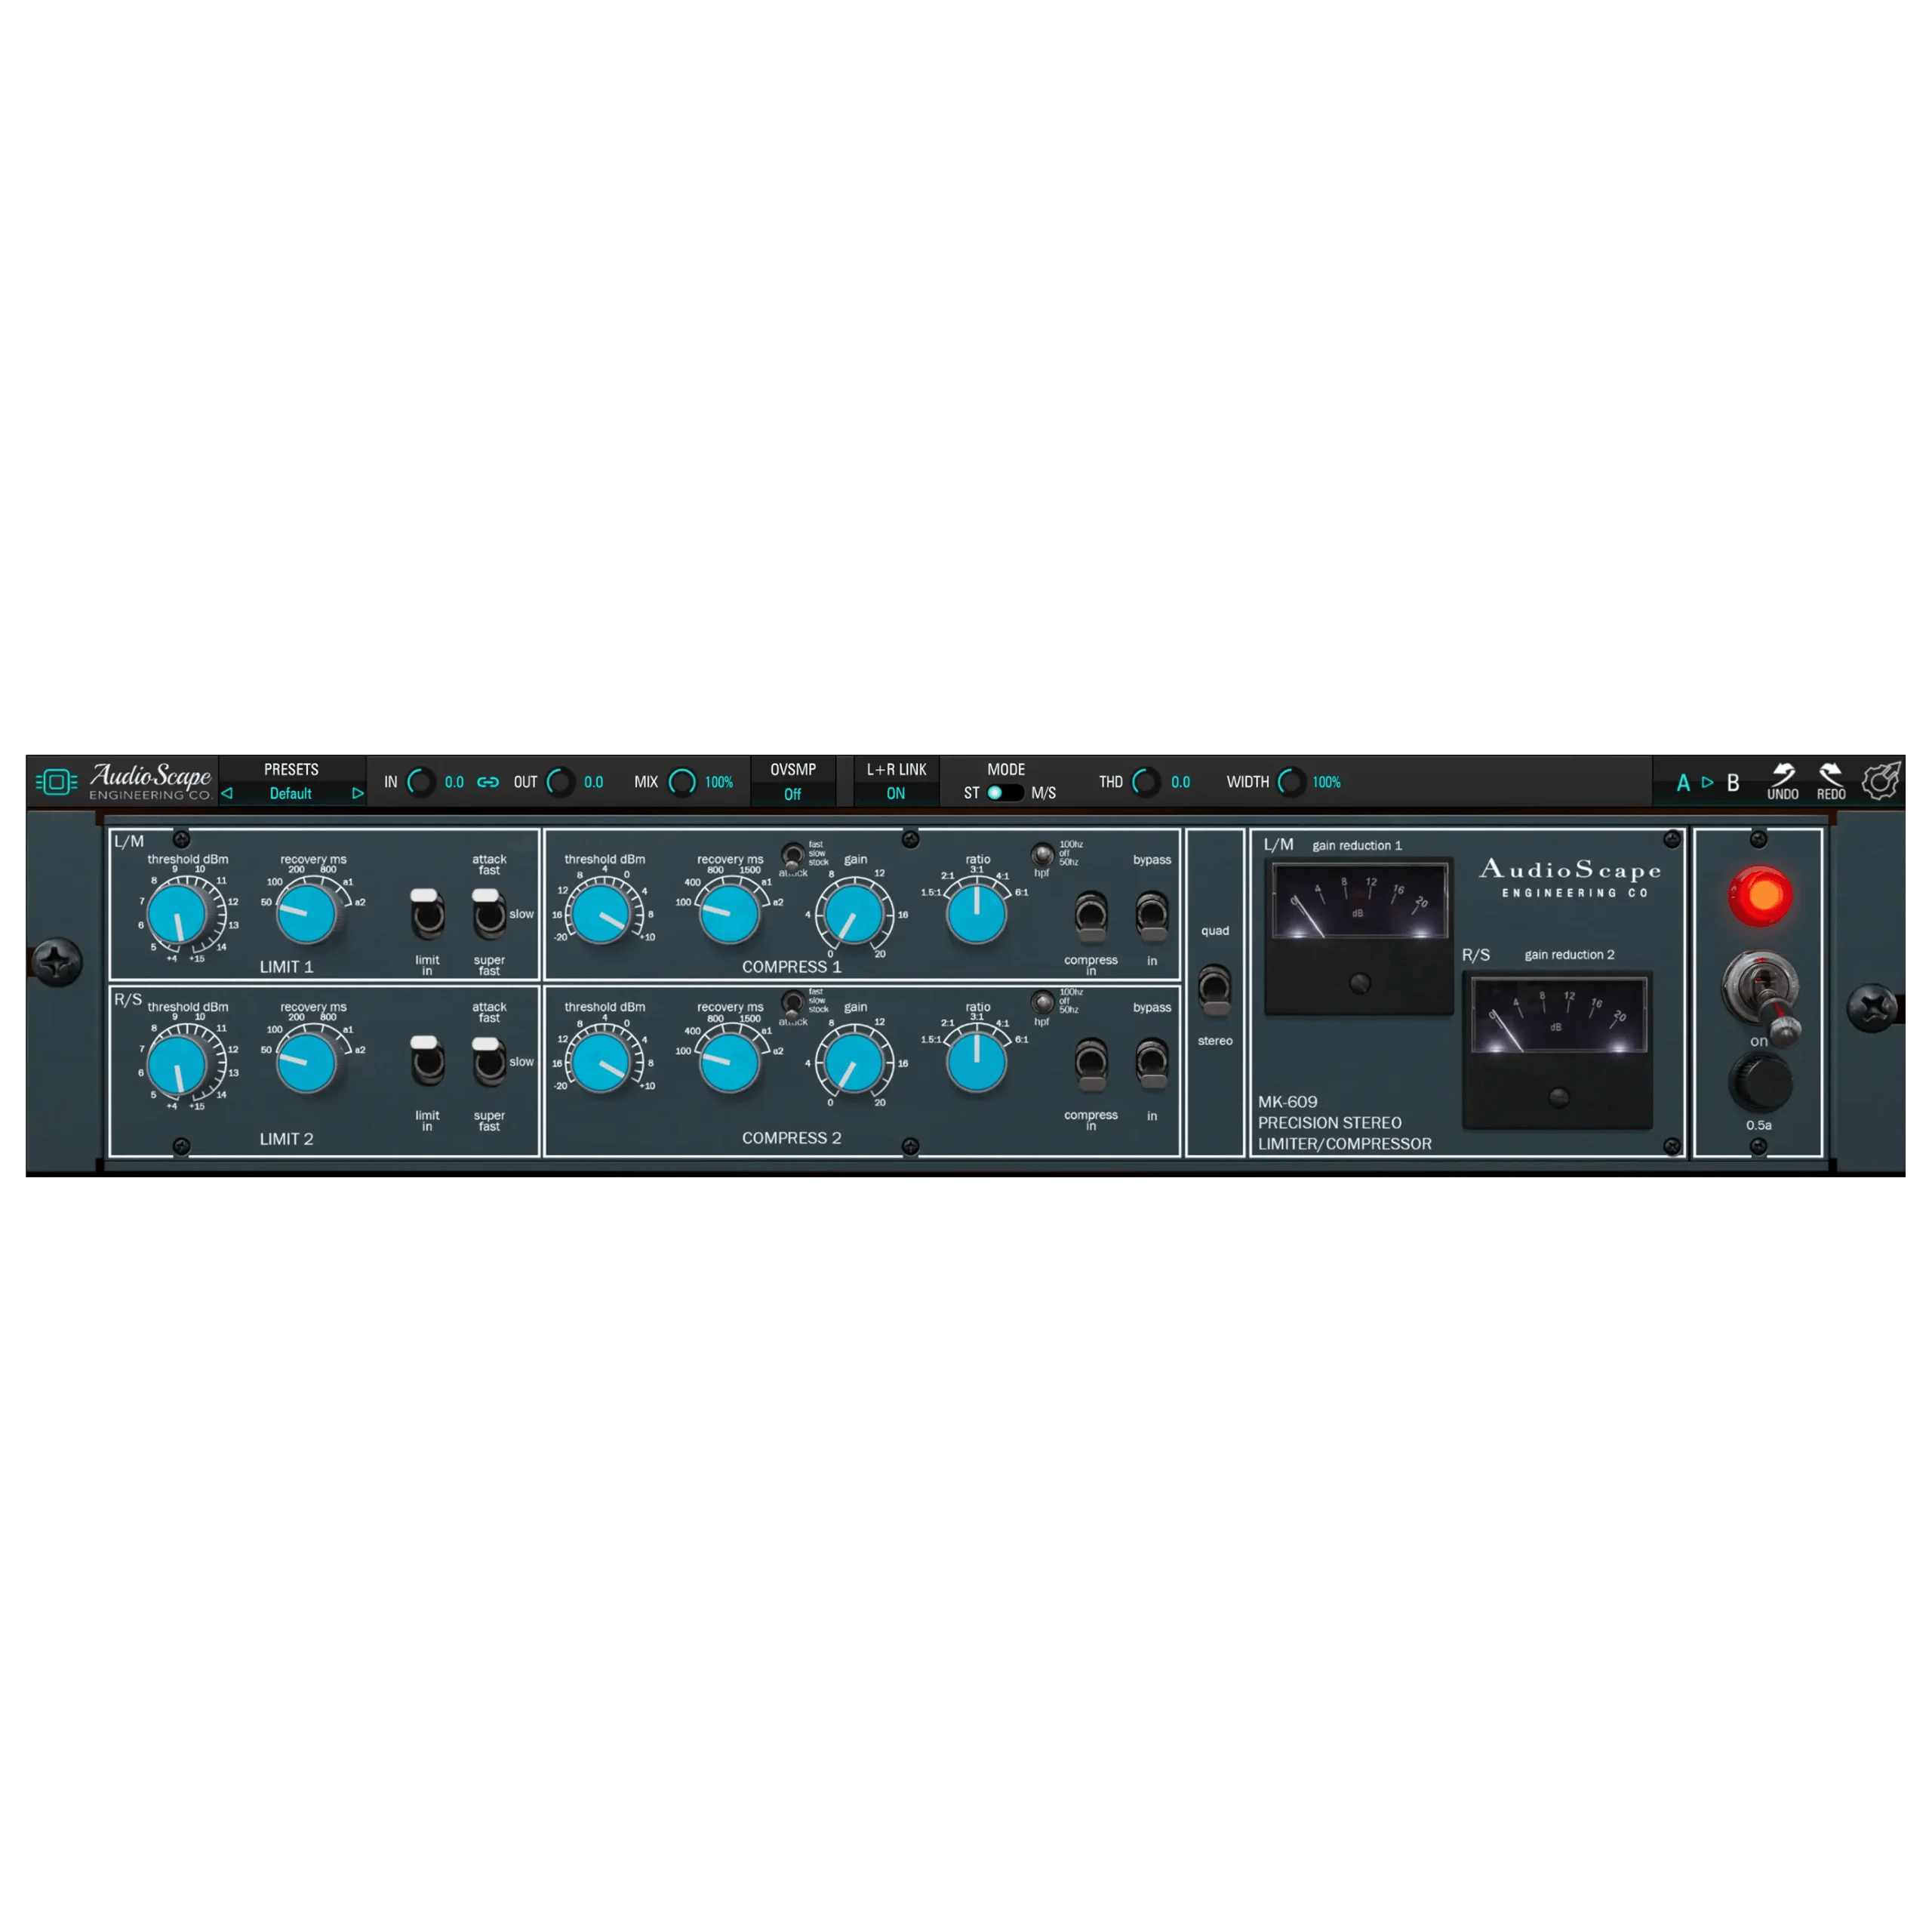
Task: Click the COMPRESS 2 gain knob
Action: point(854,1063)
